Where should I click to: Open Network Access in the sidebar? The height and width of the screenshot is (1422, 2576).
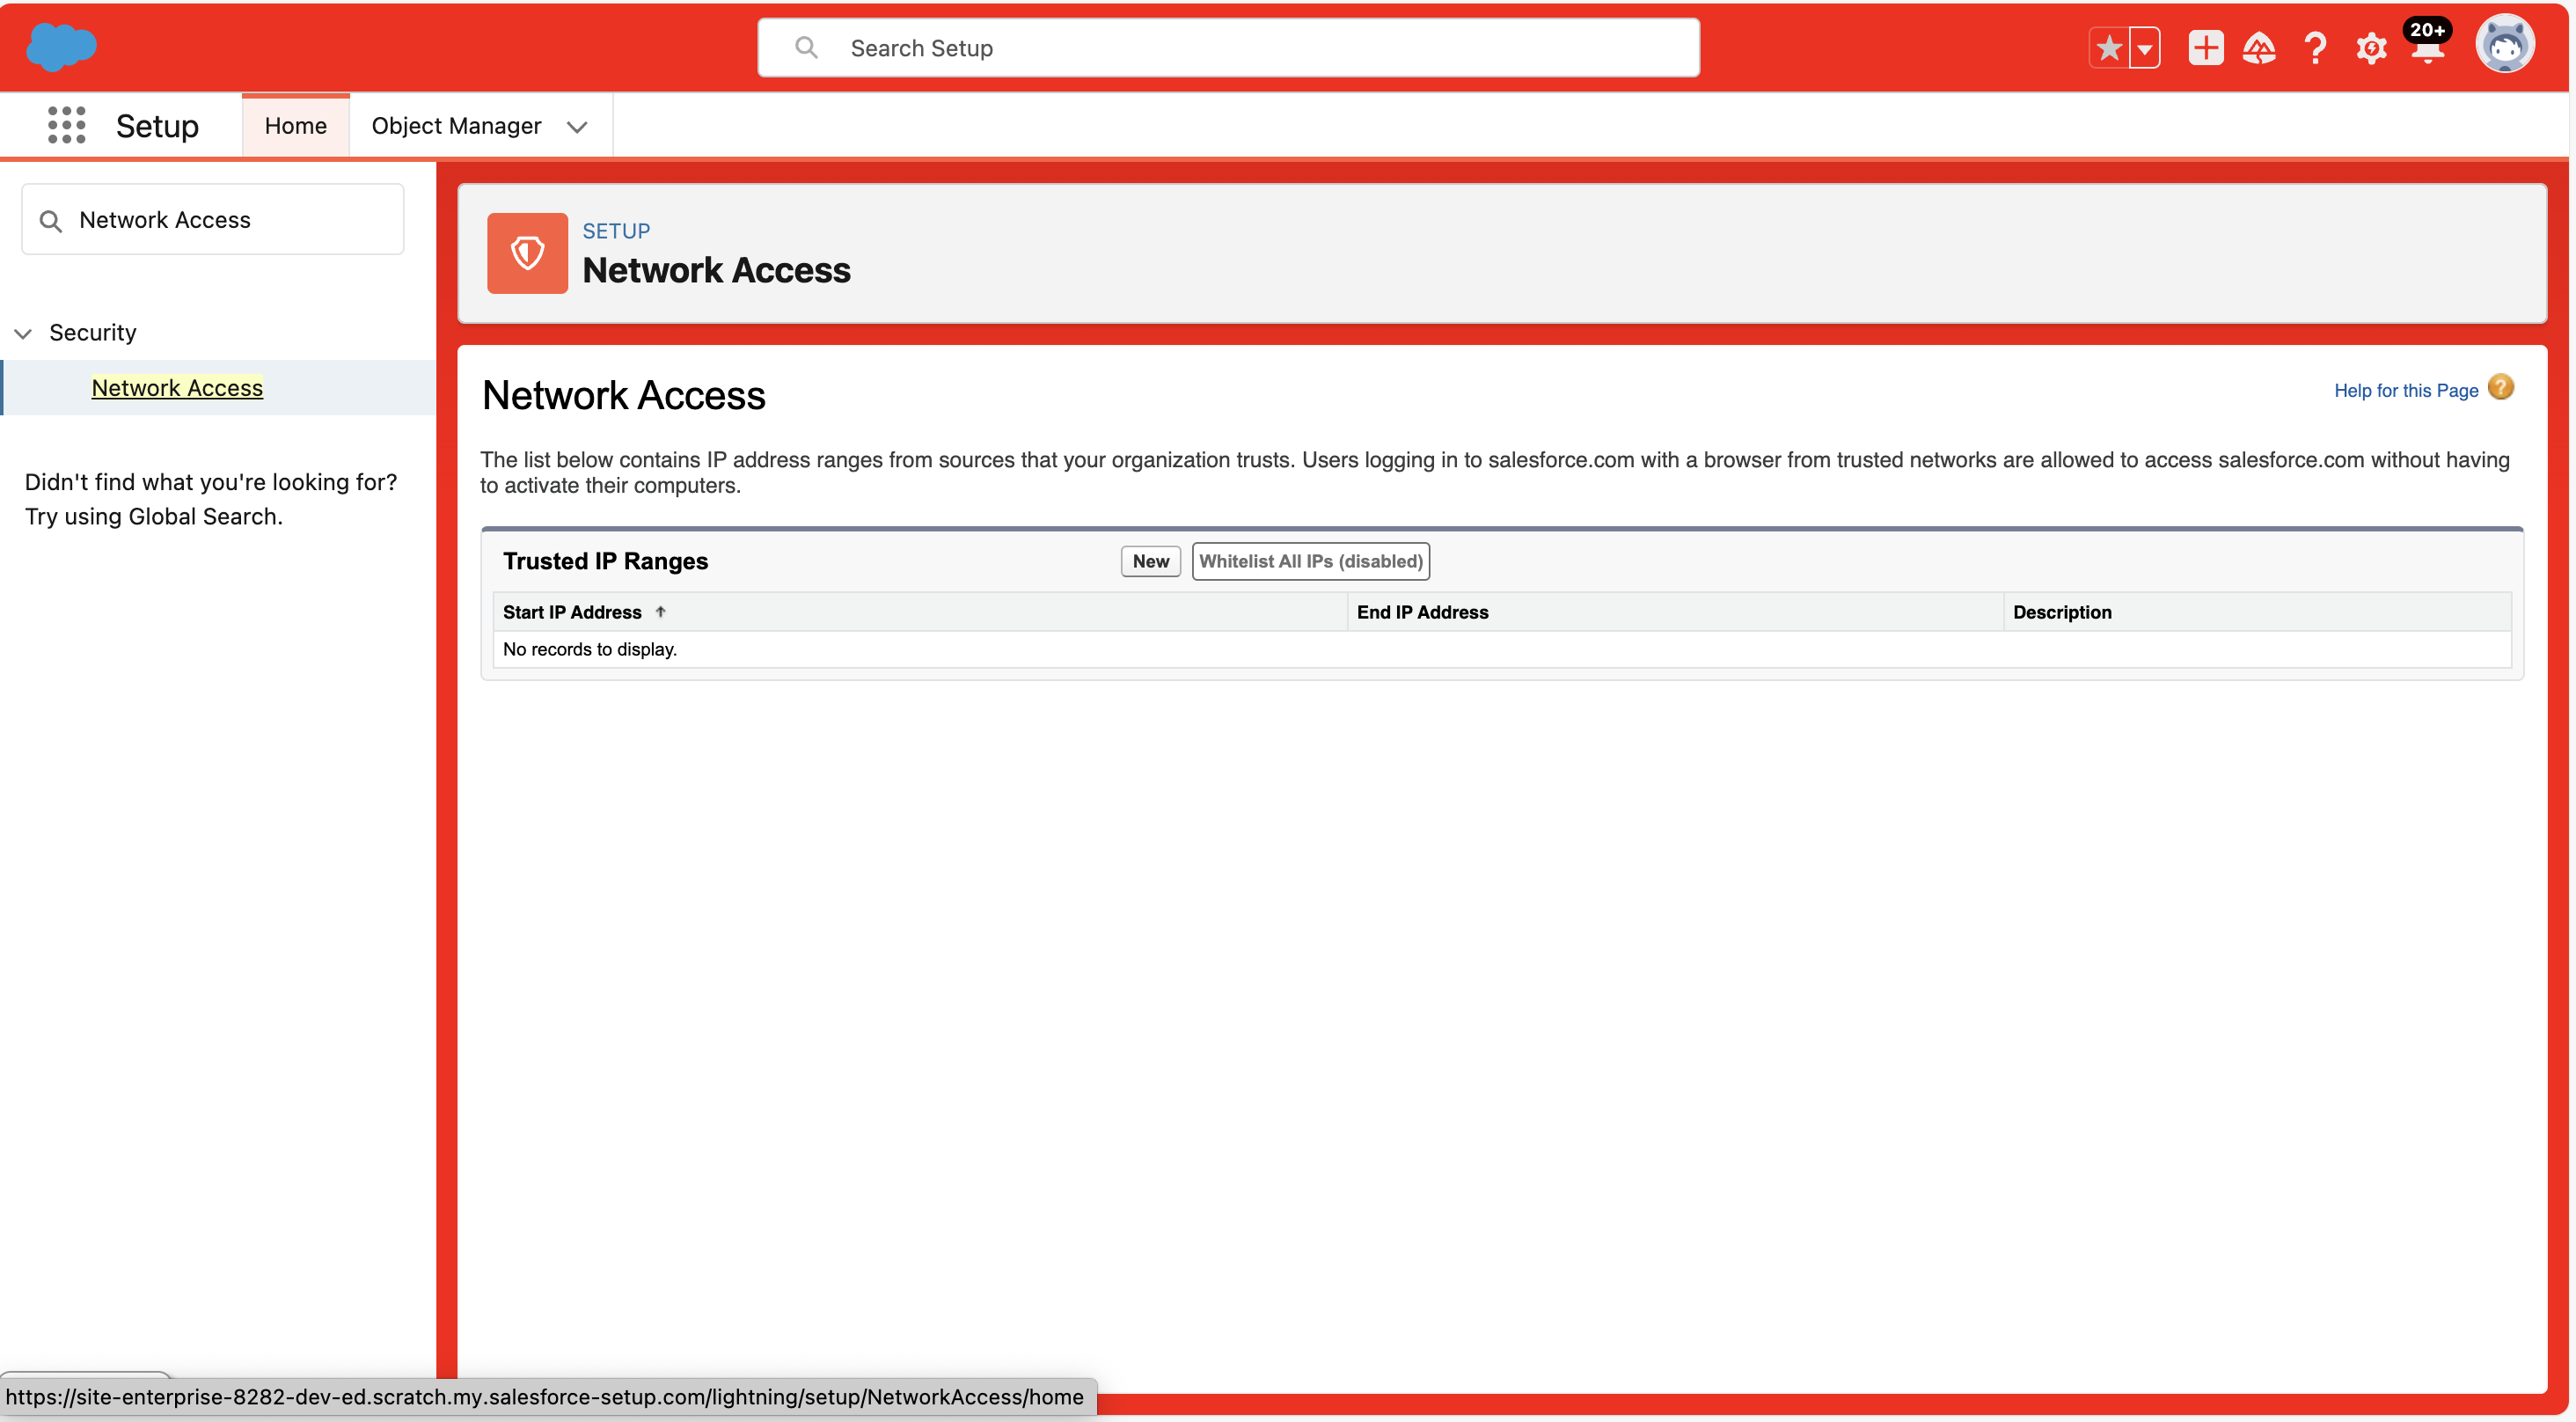pyautogui.click(x=177, y=387)
